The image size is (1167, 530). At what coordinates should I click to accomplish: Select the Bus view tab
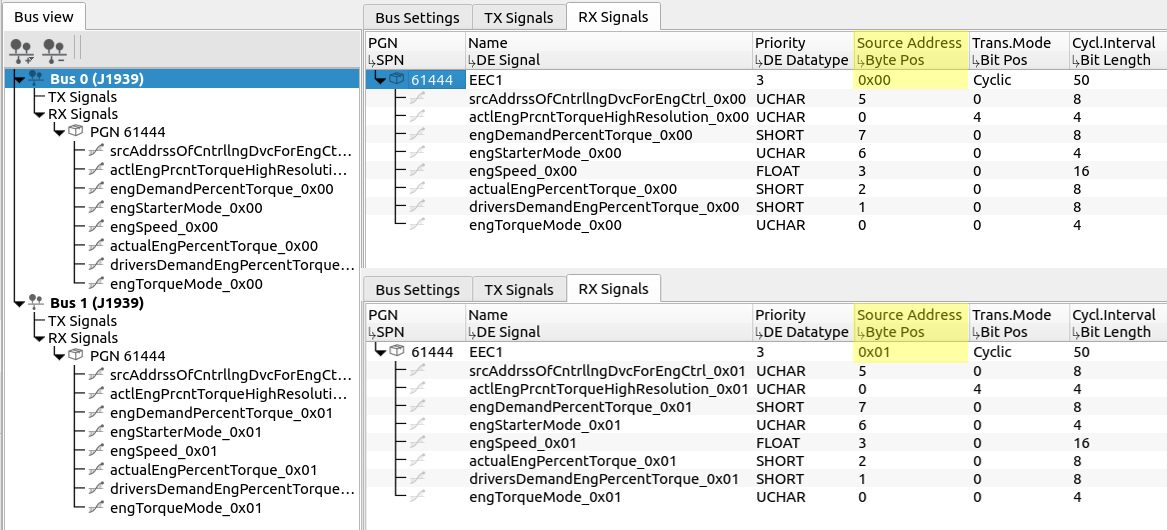(43, 16)
